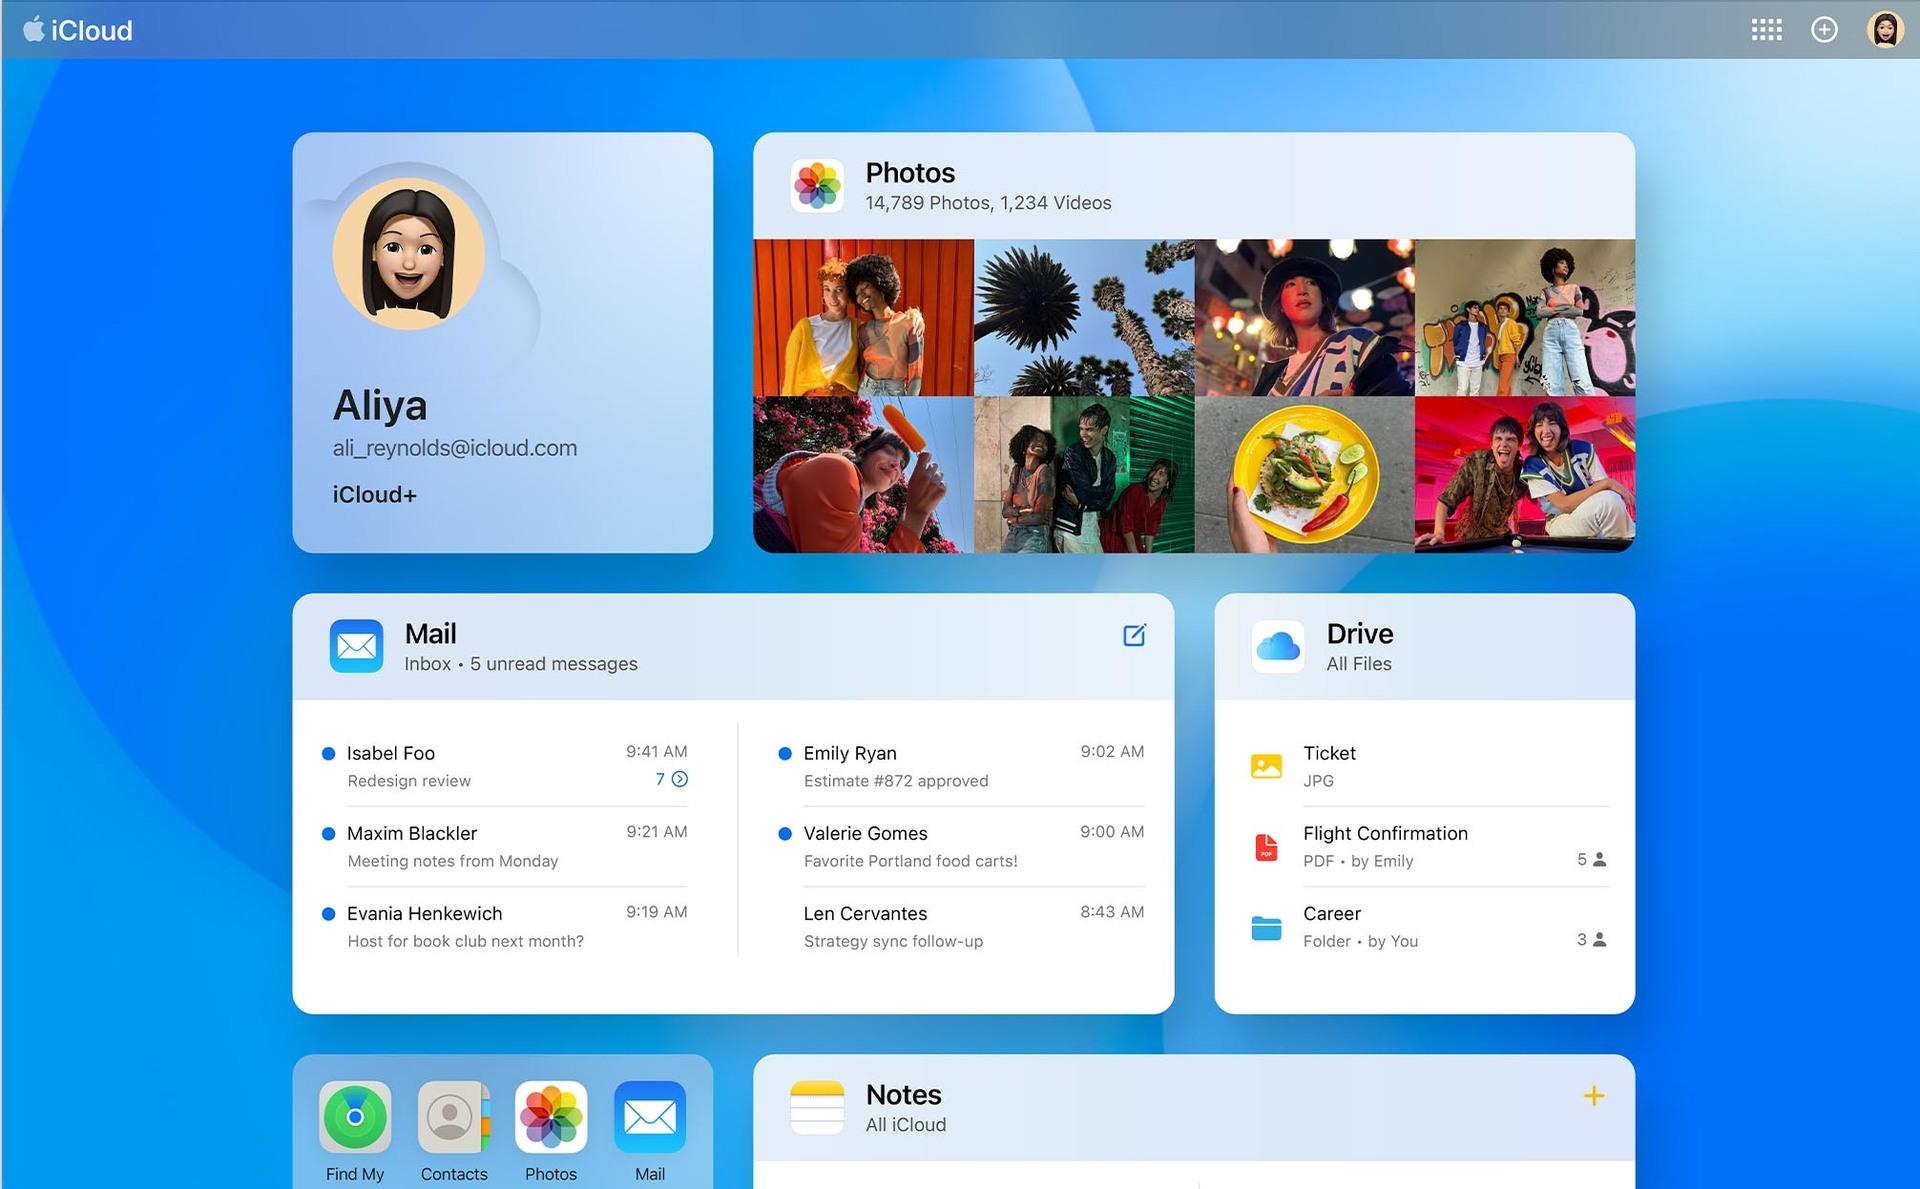Click All Files subtitle in Drive
The image size is (1920, 1189).
tap(1359, 664)
